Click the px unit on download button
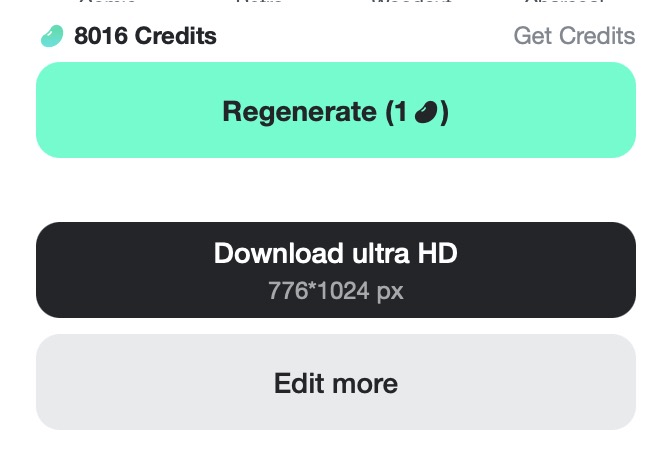This screenshot has height=464, width=662. click(390, 292)
